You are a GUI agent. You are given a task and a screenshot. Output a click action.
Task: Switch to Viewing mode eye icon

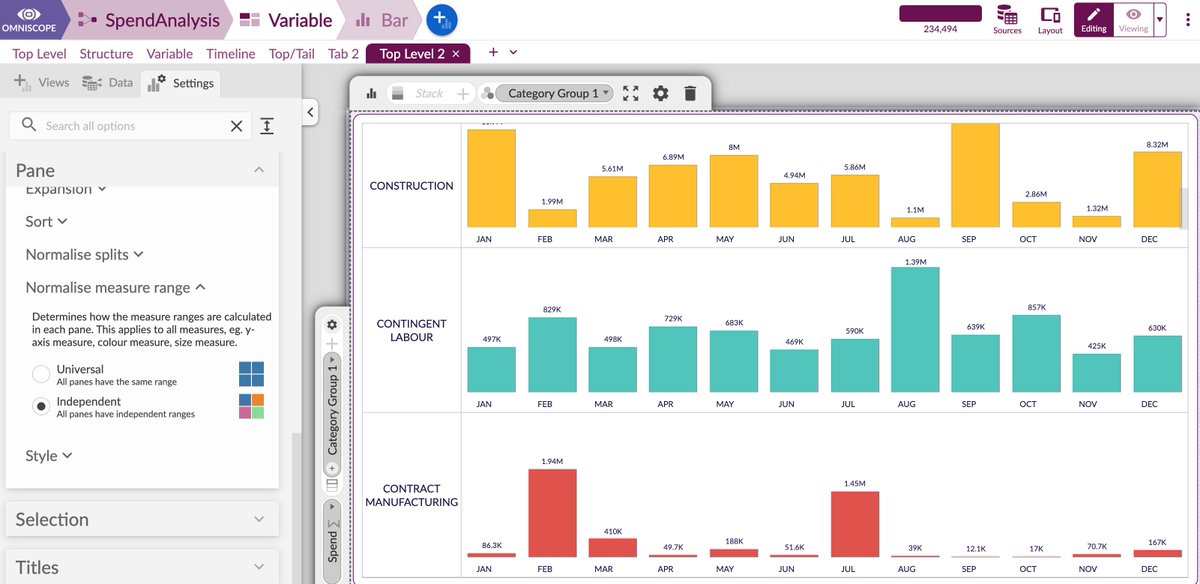pyautogui.click(x=1133, y=19)
